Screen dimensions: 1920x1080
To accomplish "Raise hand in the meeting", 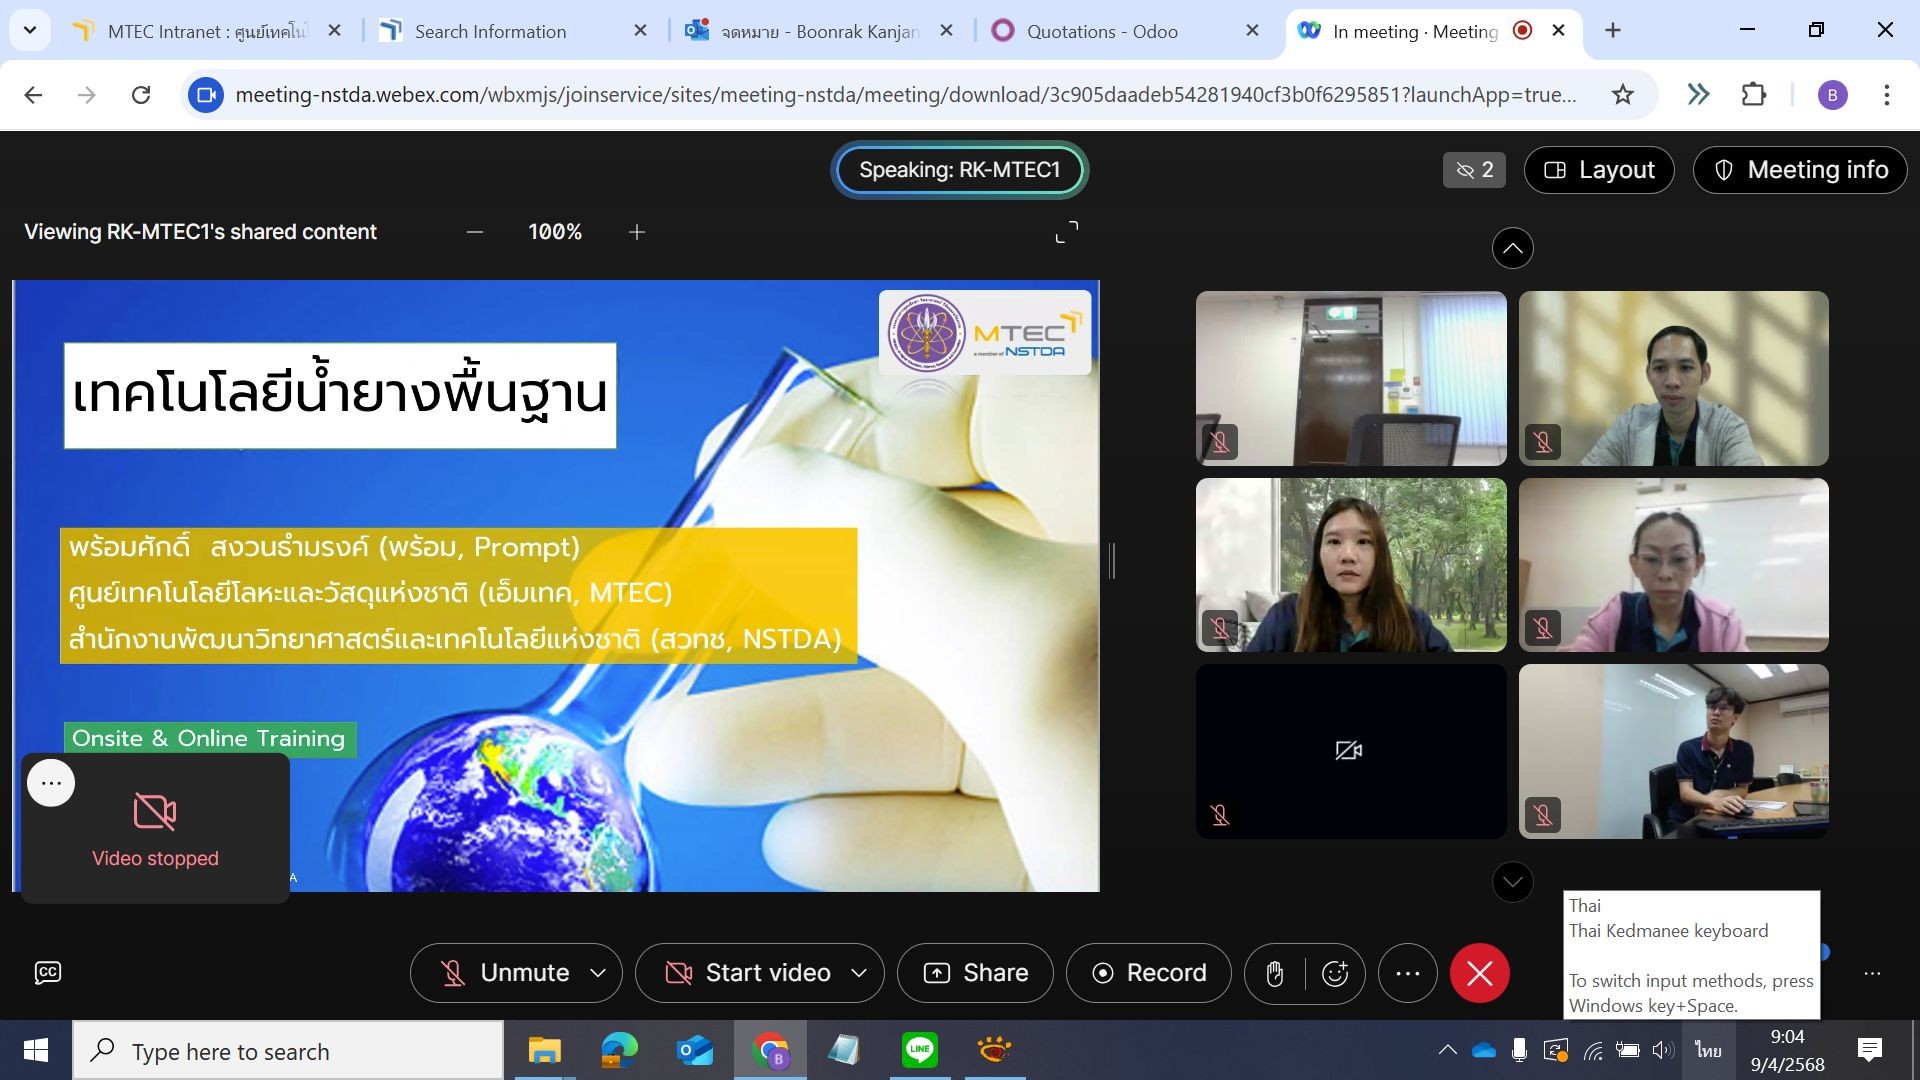I will point(1274,973).
